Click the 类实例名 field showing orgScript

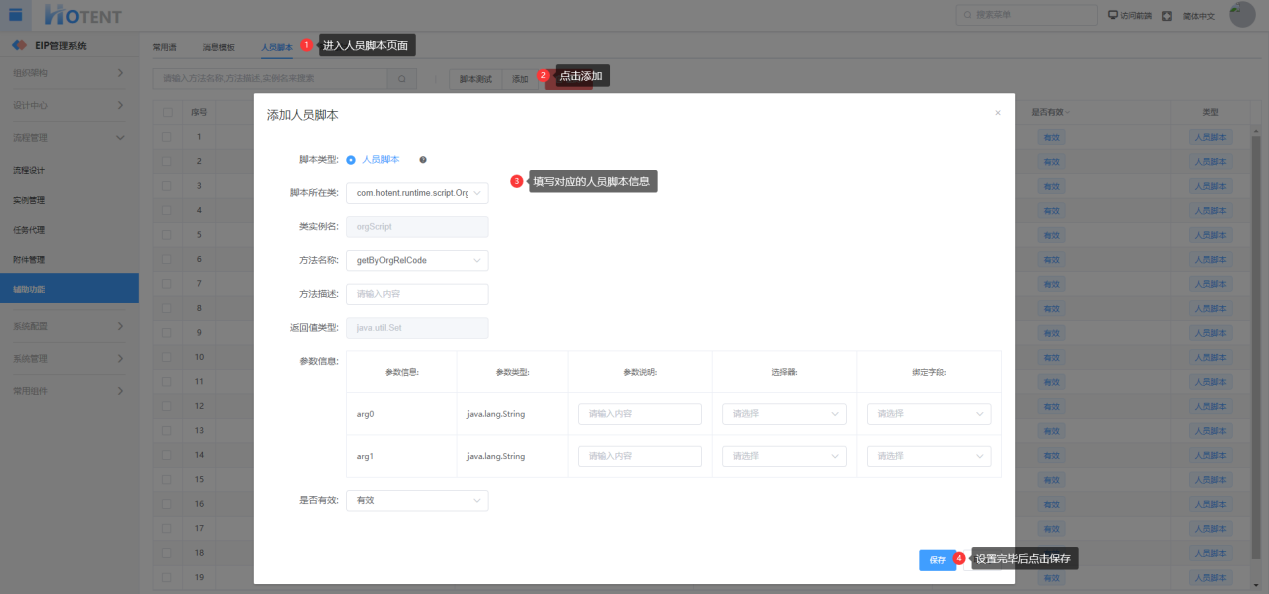click(x=417, y=227)
